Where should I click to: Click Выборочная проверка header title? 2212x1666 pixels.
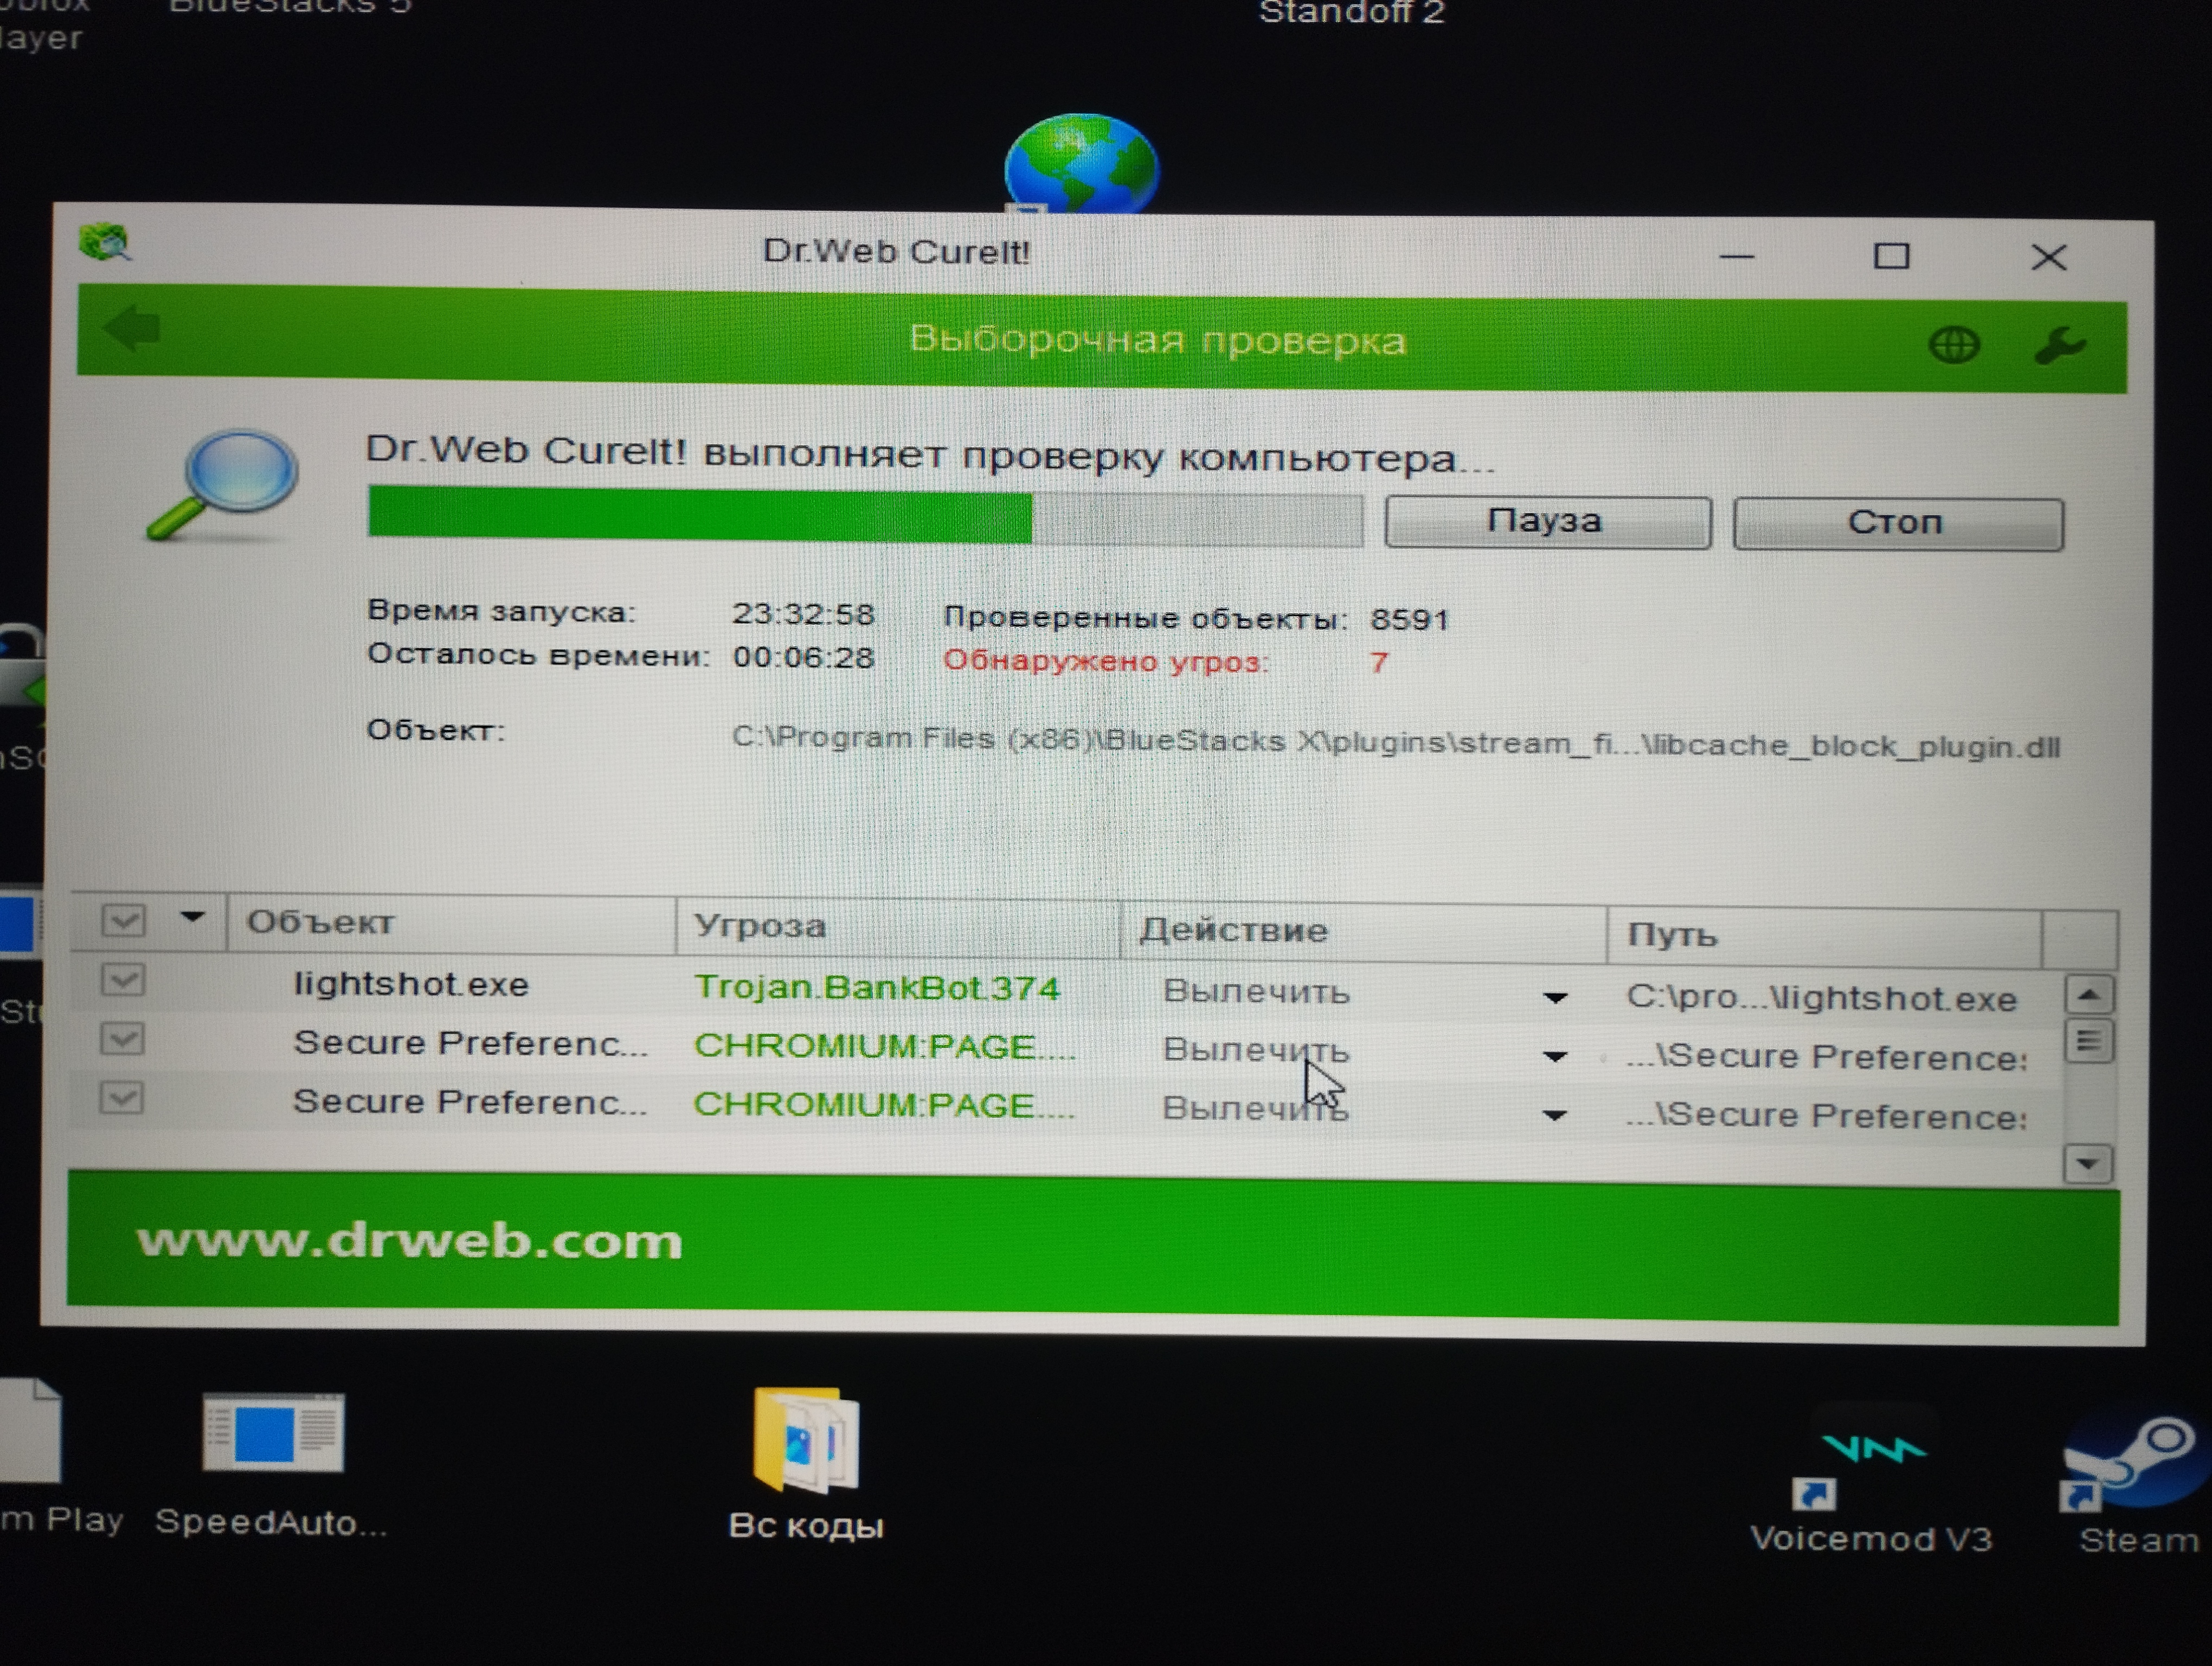[x=1157, y=340]
